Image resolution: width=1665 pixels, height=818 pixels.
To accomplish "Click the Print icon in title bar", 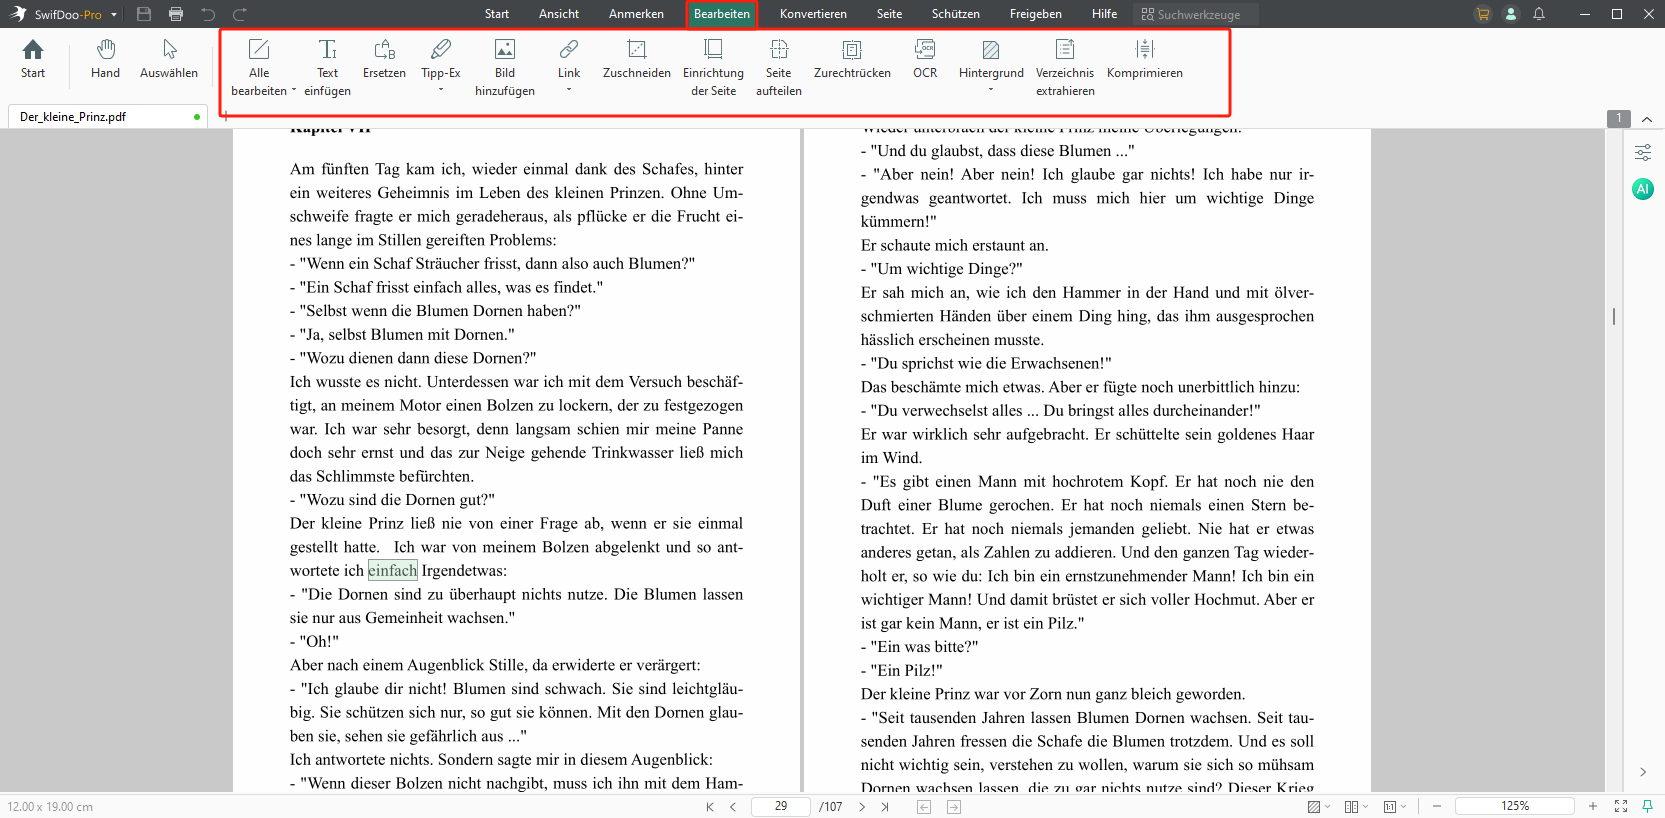I will click(176, 14).
